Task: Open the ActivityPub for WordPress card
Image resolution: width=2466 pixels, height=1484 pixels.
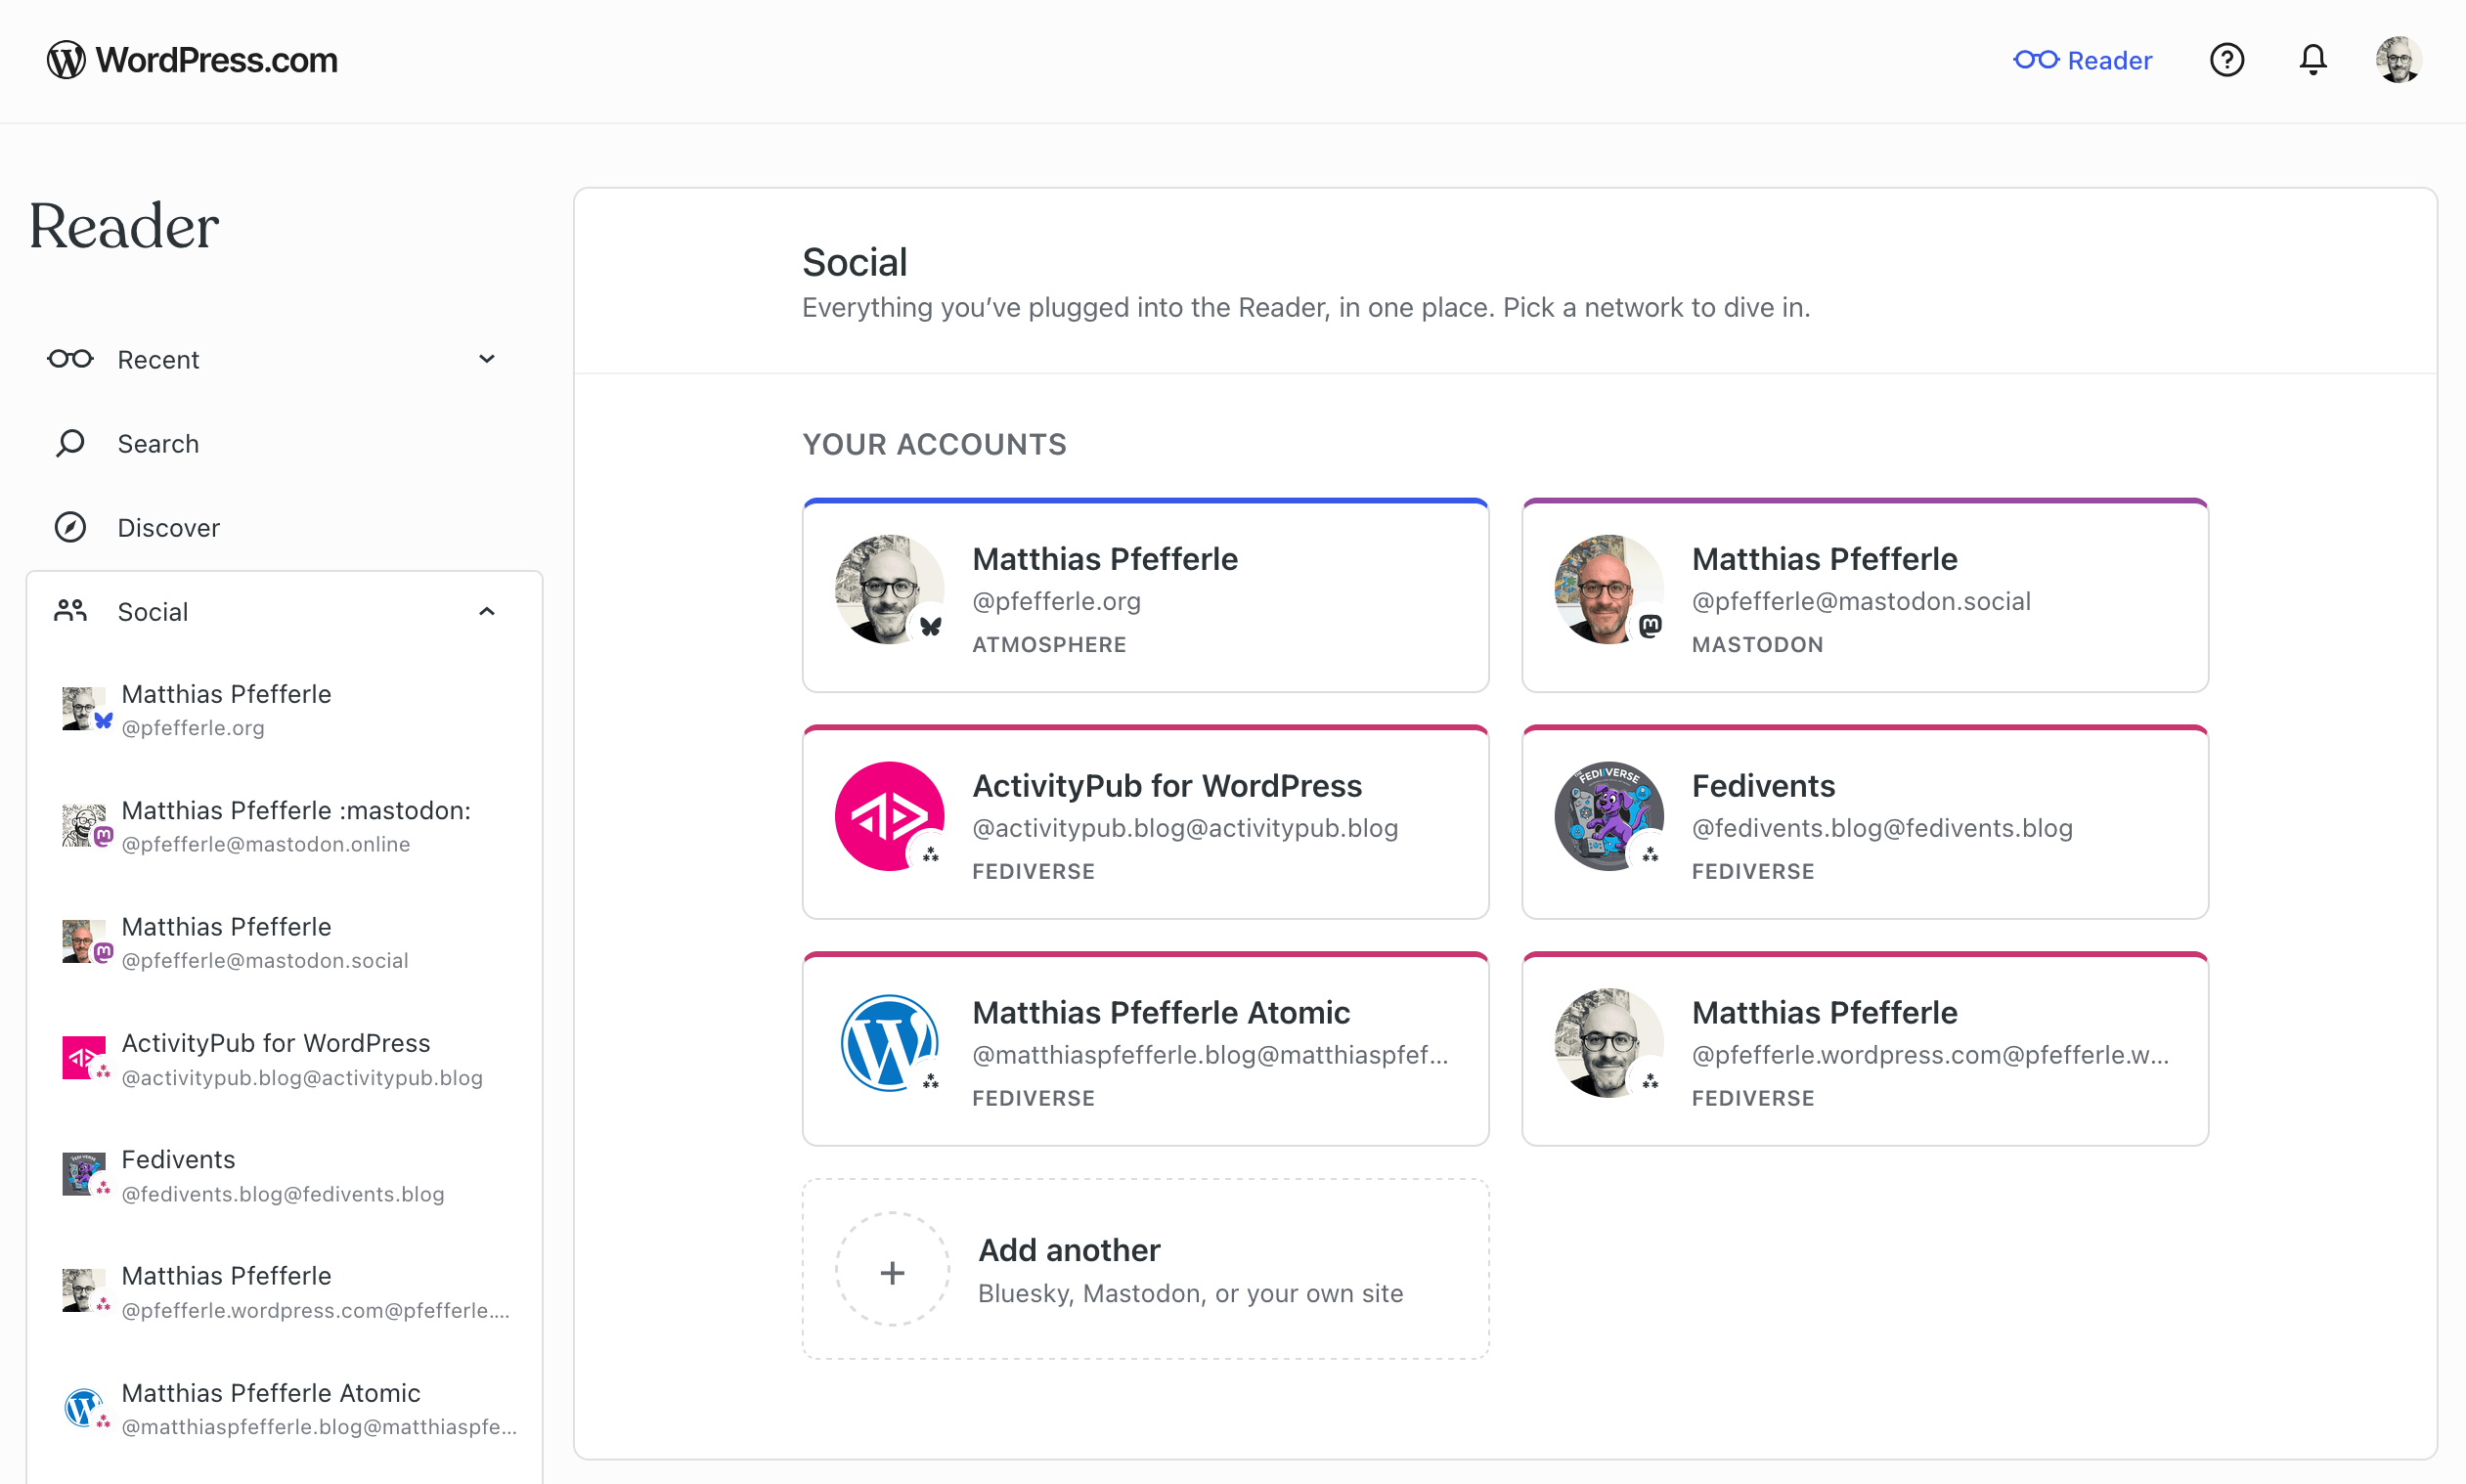Action: pos(1145,822)
